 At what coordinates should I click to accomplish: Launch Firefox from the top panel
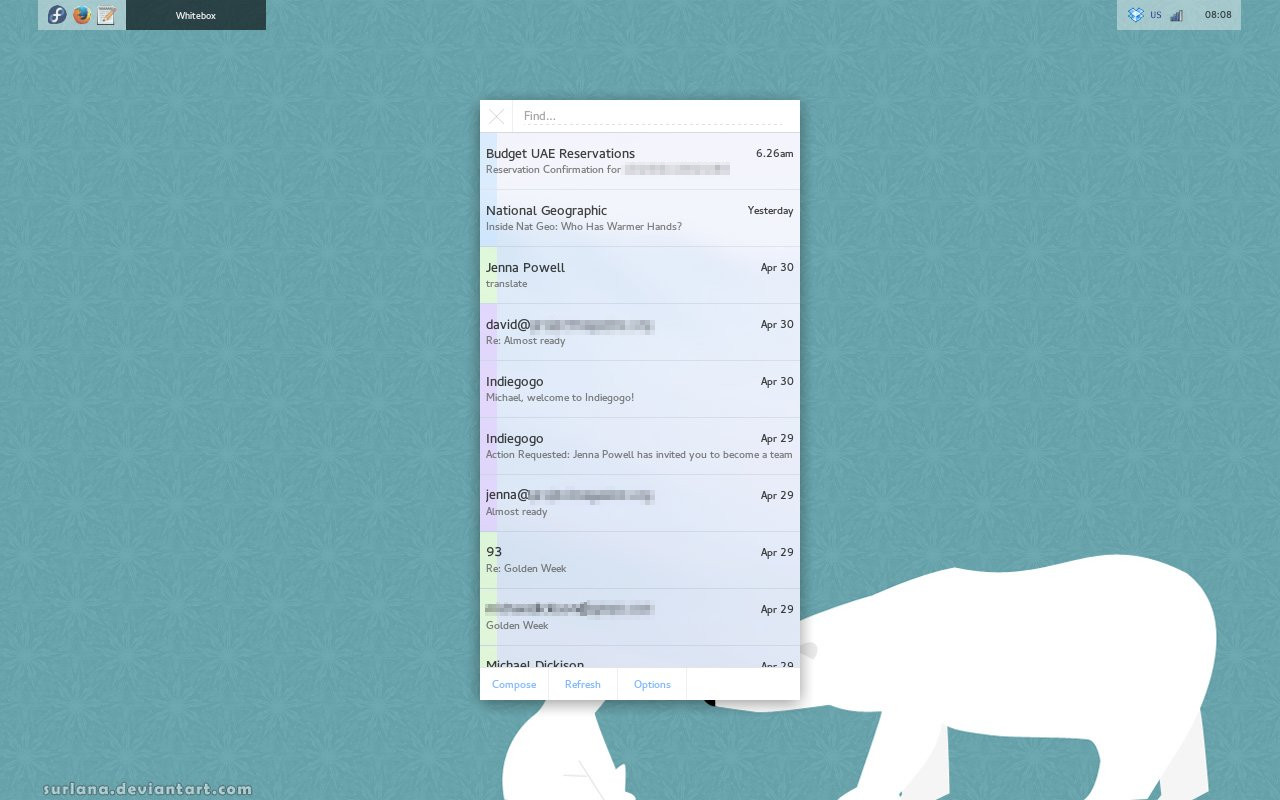tap(82, 15)
